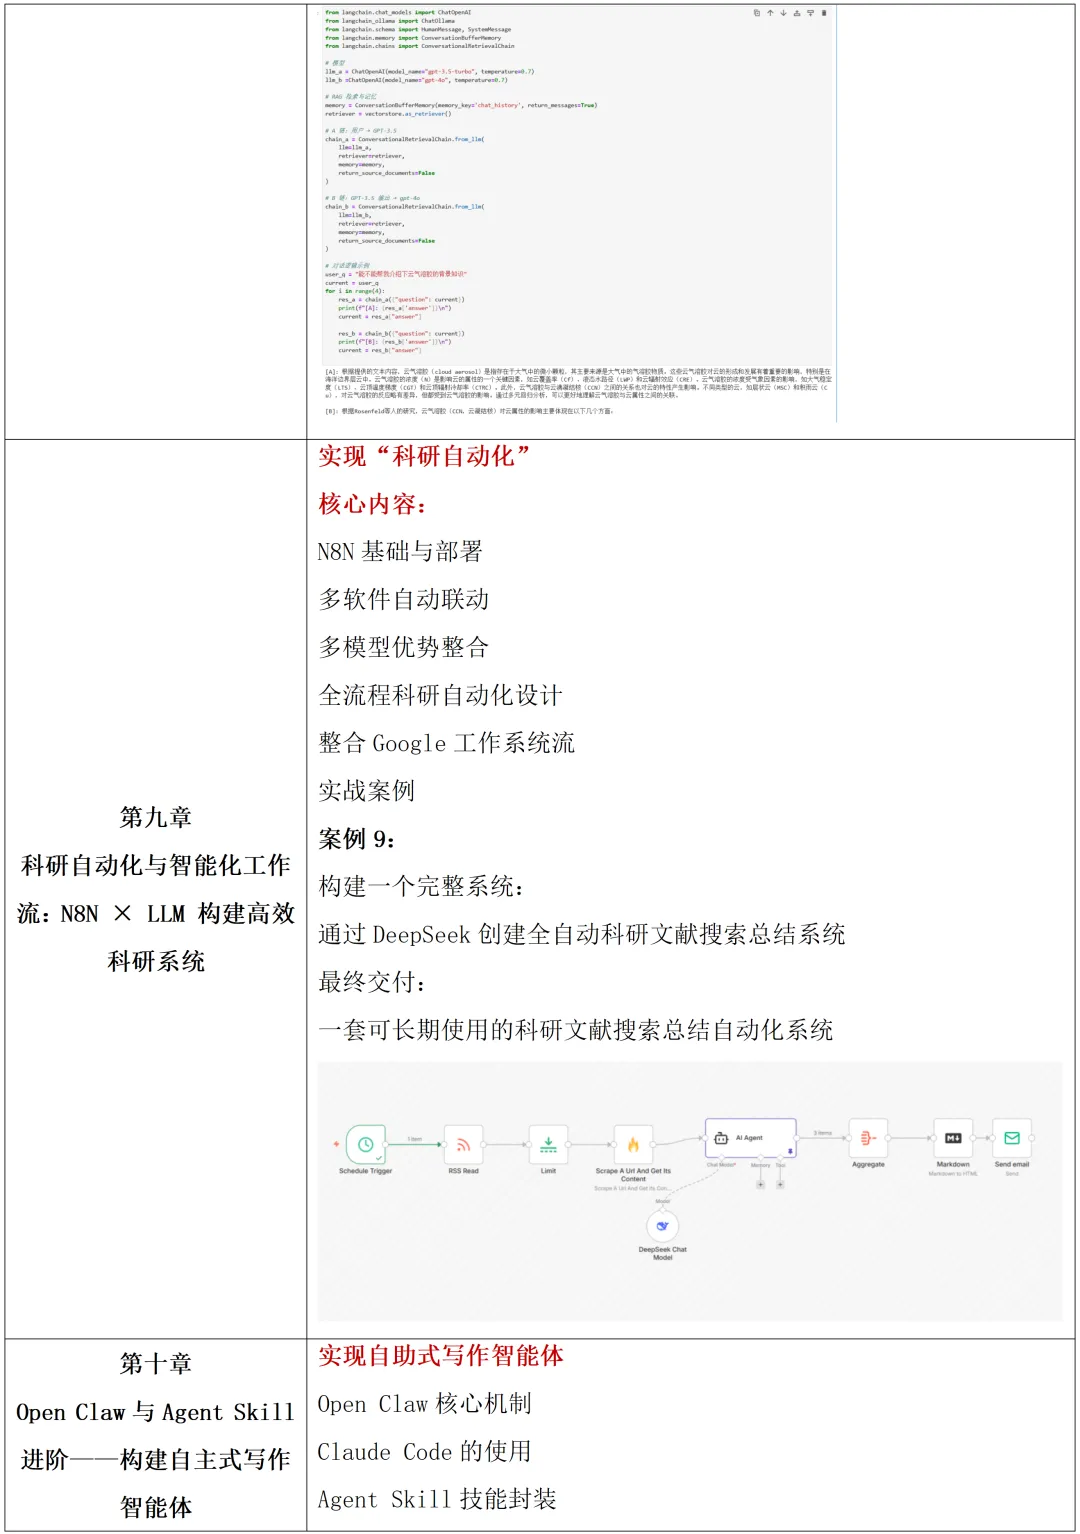Click the plus button under Tool connector

pos(780,1184)
